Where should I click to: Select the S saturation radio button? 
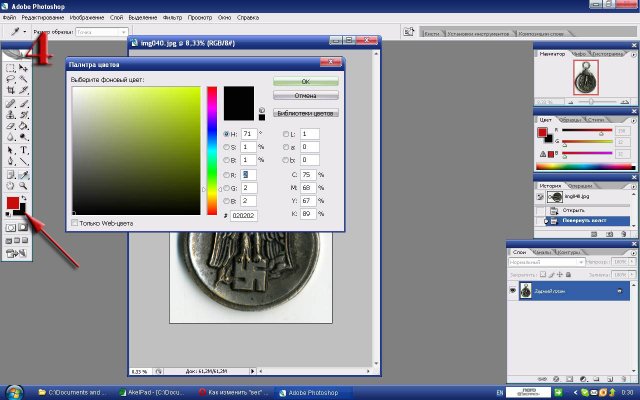point(227,147)
